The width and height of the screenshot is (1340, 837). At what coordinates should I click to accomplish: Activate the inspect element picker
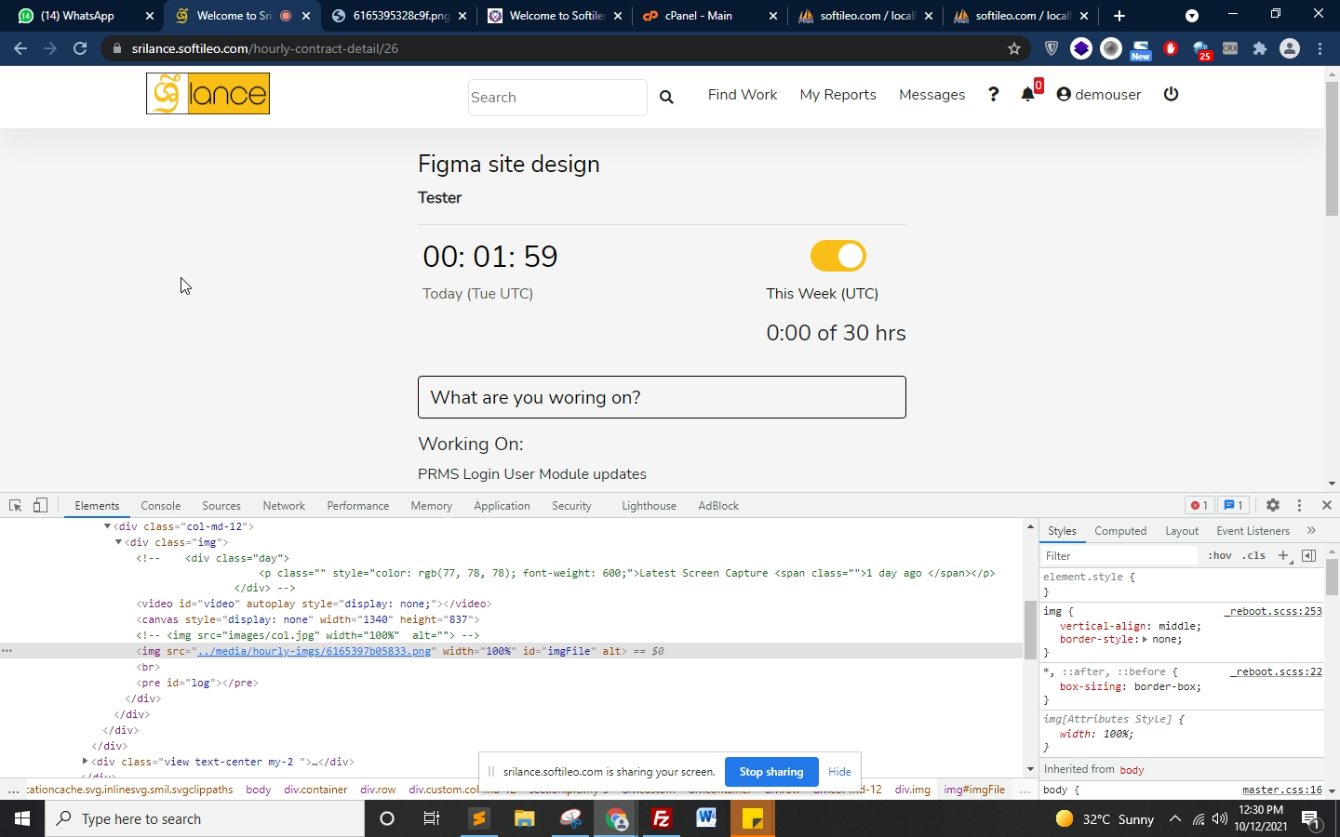[x=16, y=506]
